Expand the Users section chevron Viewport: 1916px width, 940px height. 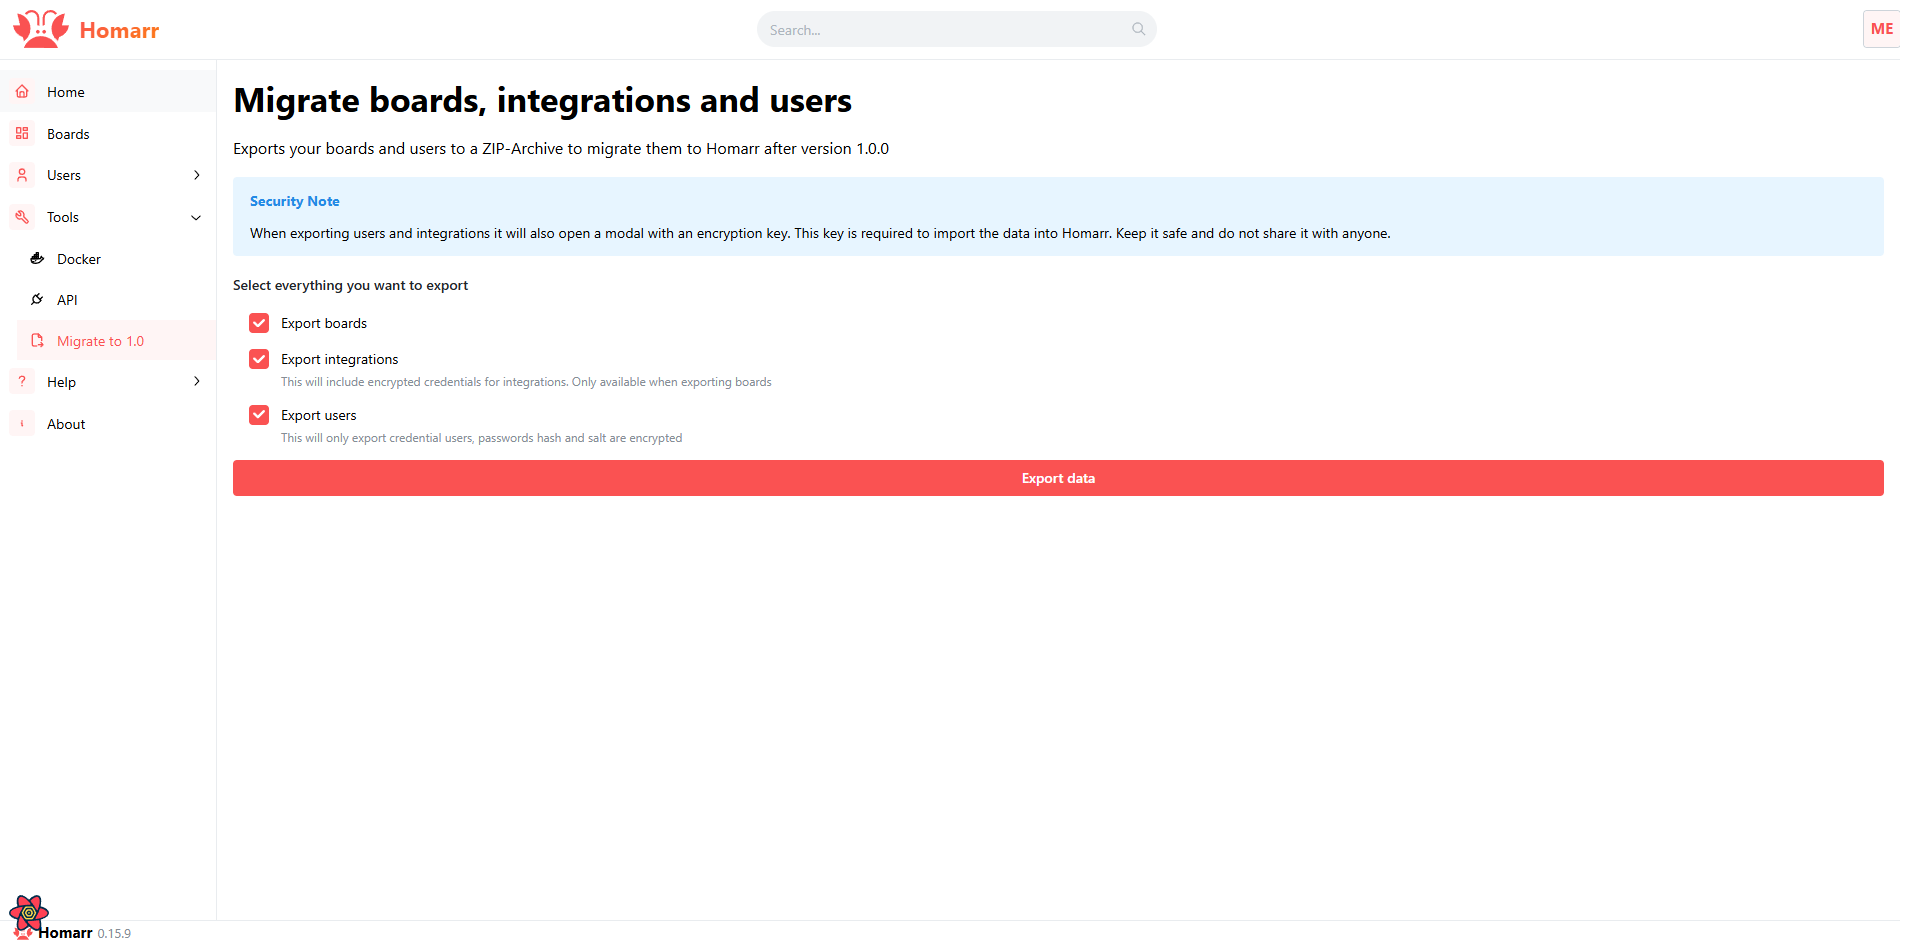click(x=196, y=175)
